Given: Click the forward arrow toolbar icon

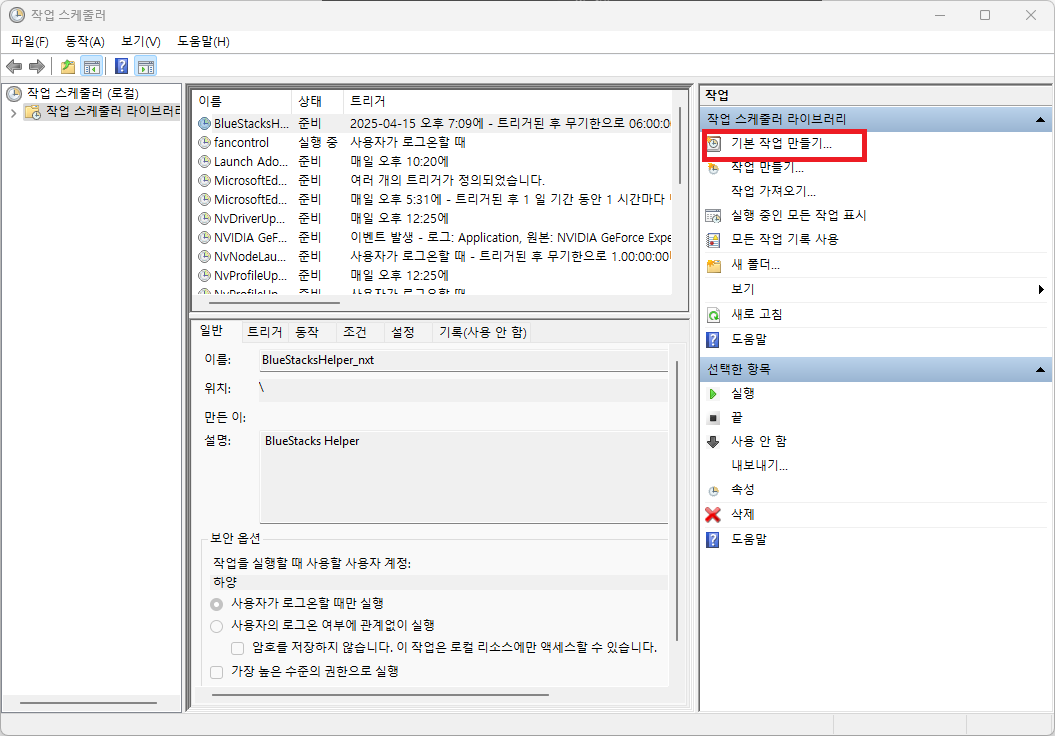Looking at the screenshot, I should (37, 67).
